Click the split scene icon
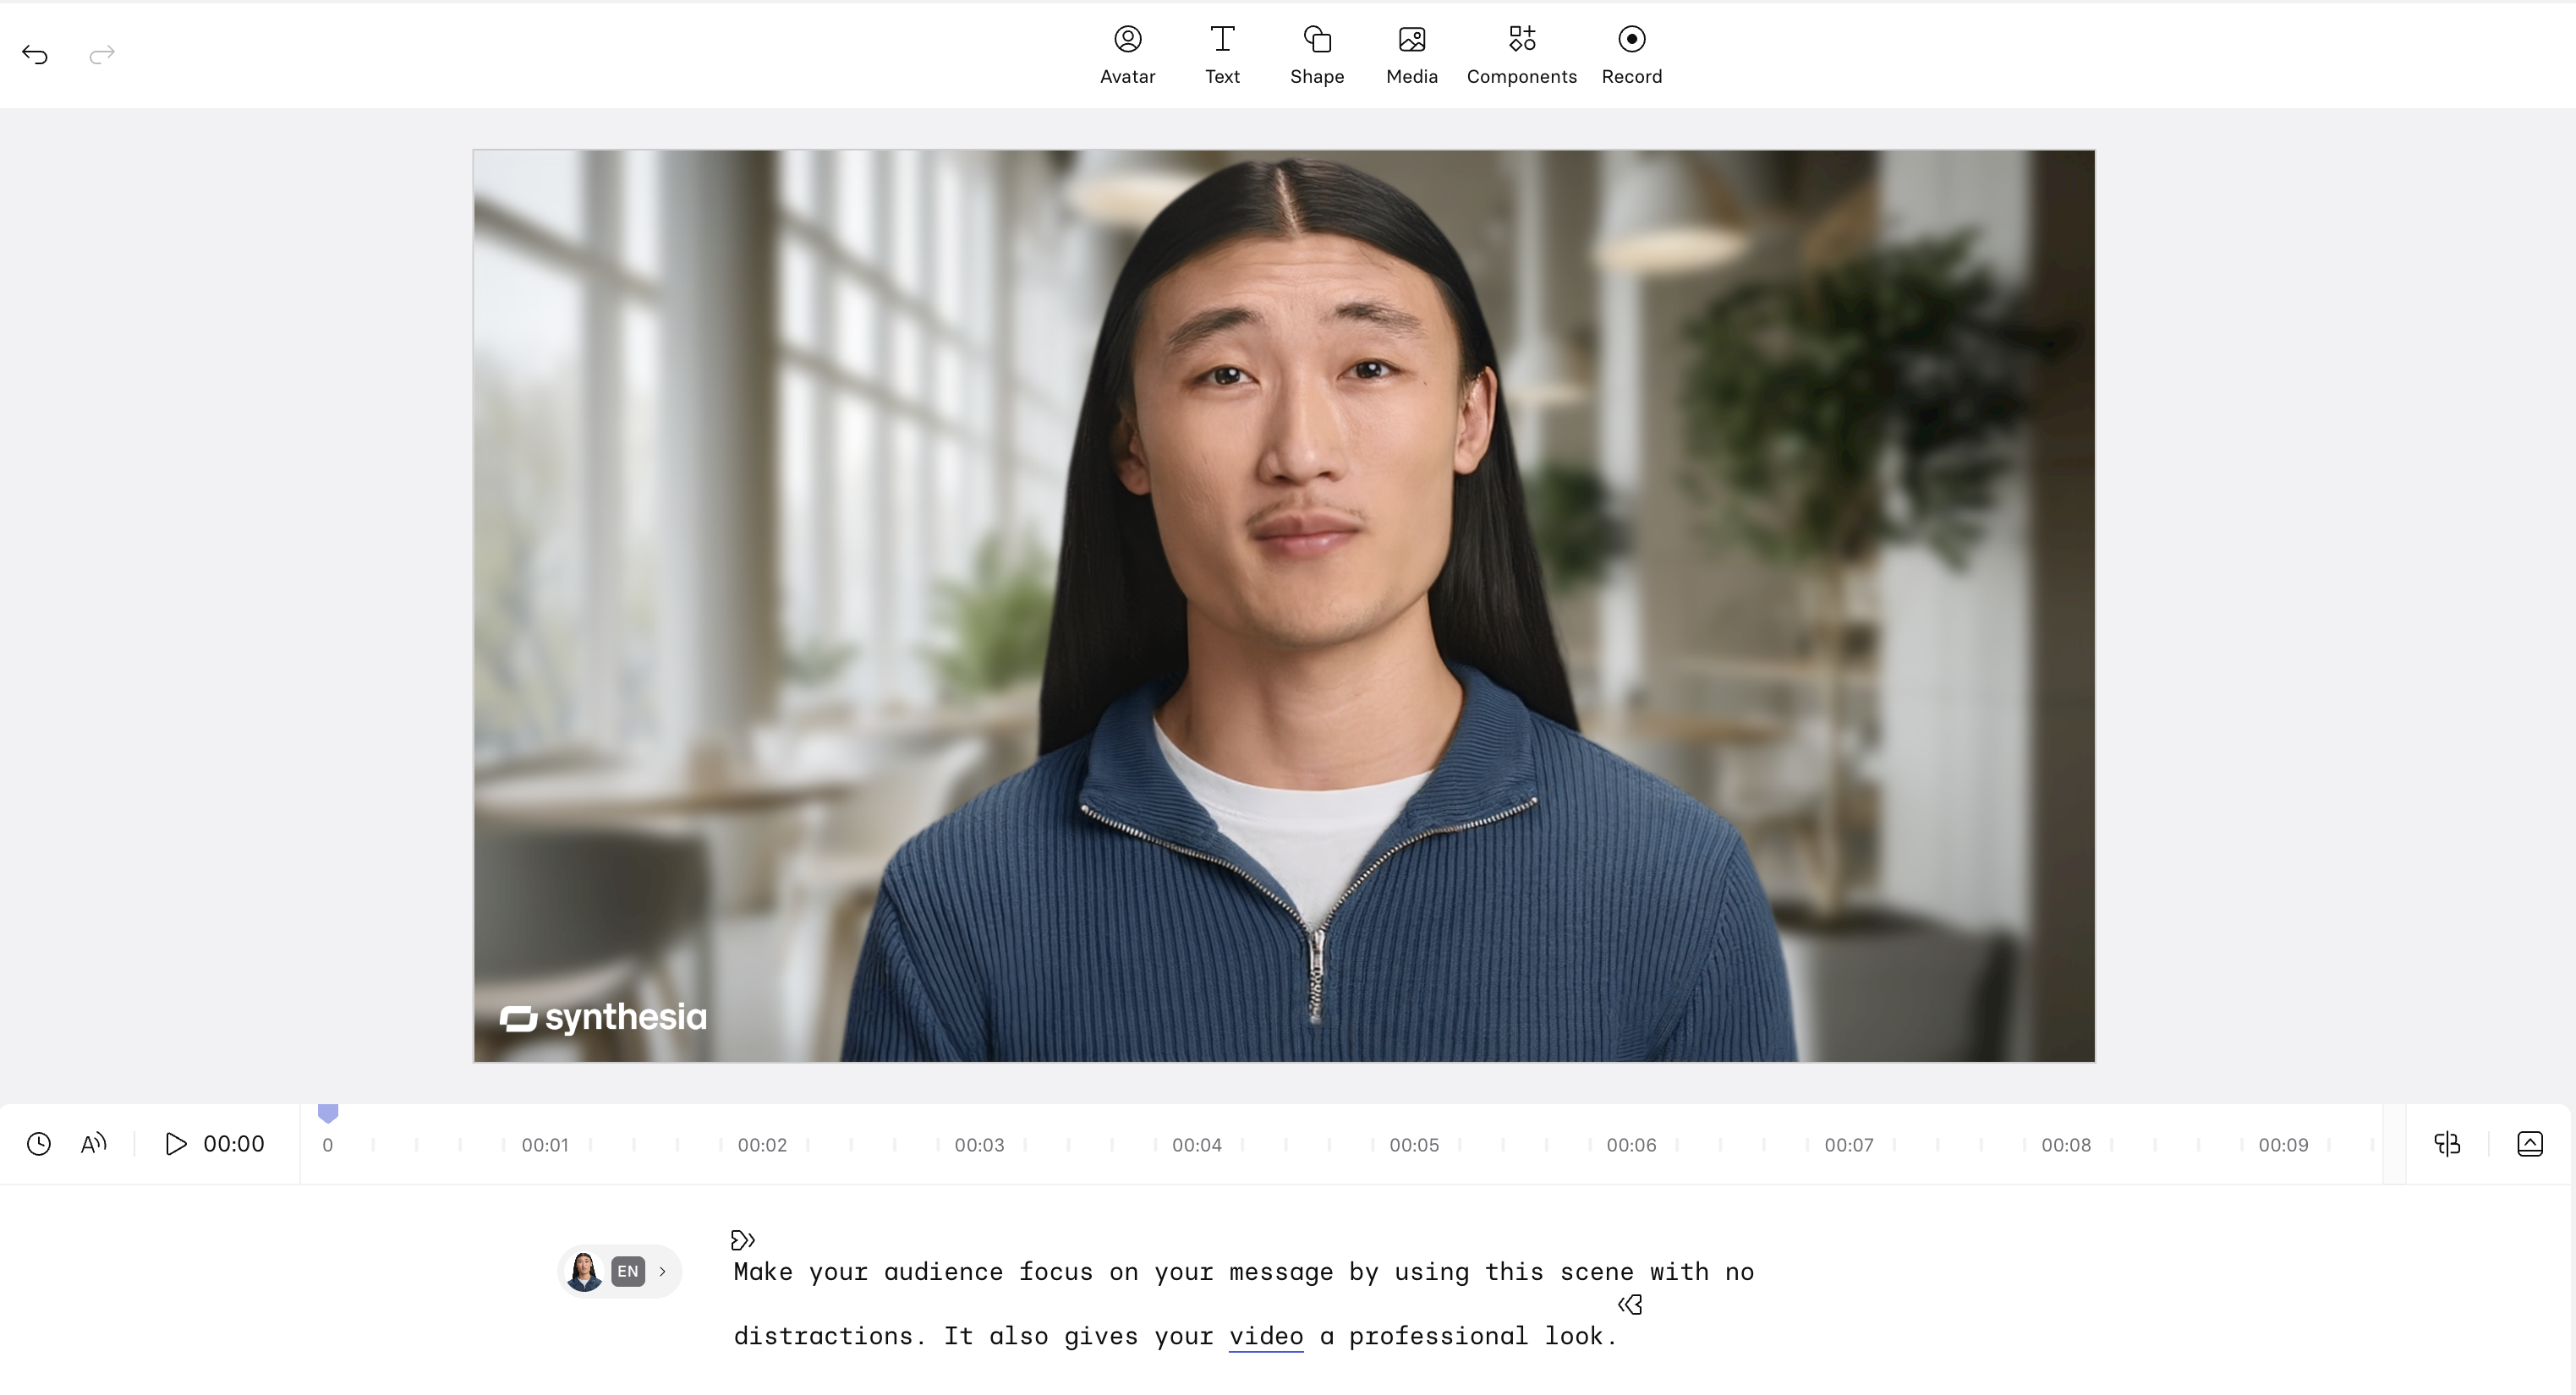The width and height of the screenshot is (2576, 1395). coord(2446,1144)
